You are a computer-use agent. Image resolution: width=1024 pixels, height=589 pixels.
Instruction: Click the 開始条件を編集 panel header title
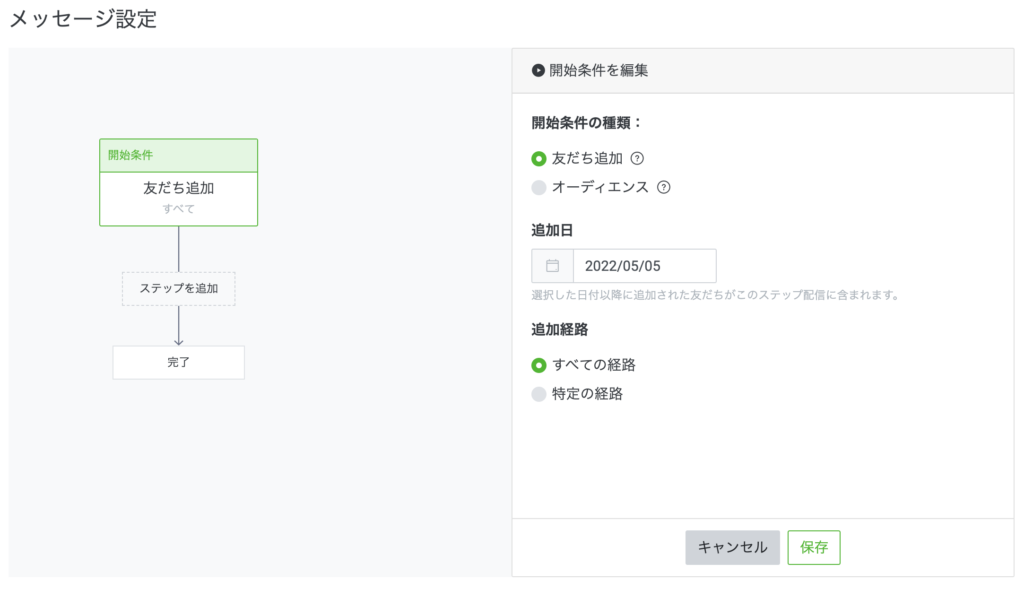coord(598,71)
